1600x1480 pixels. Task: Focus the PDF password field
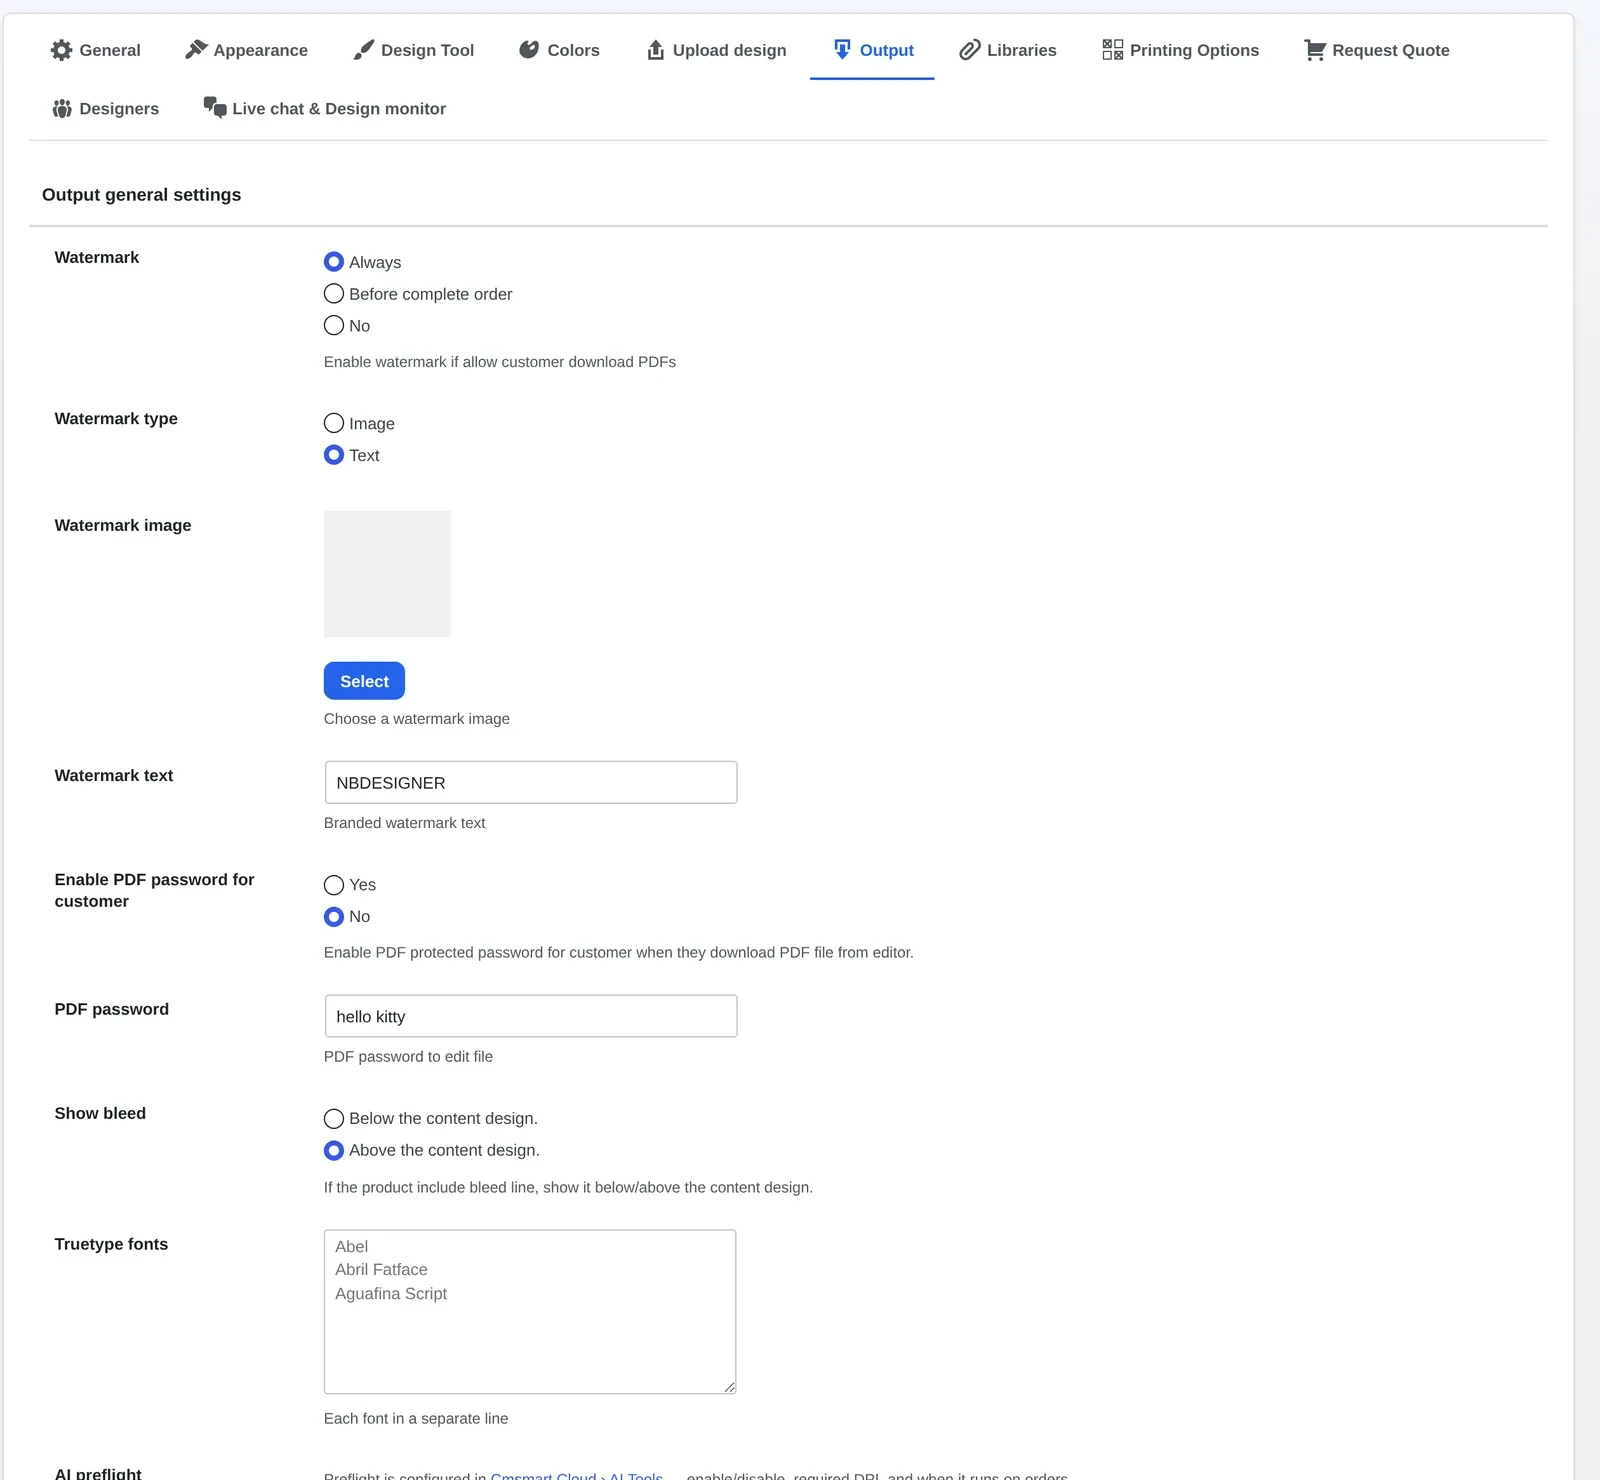coord(531,1016)
